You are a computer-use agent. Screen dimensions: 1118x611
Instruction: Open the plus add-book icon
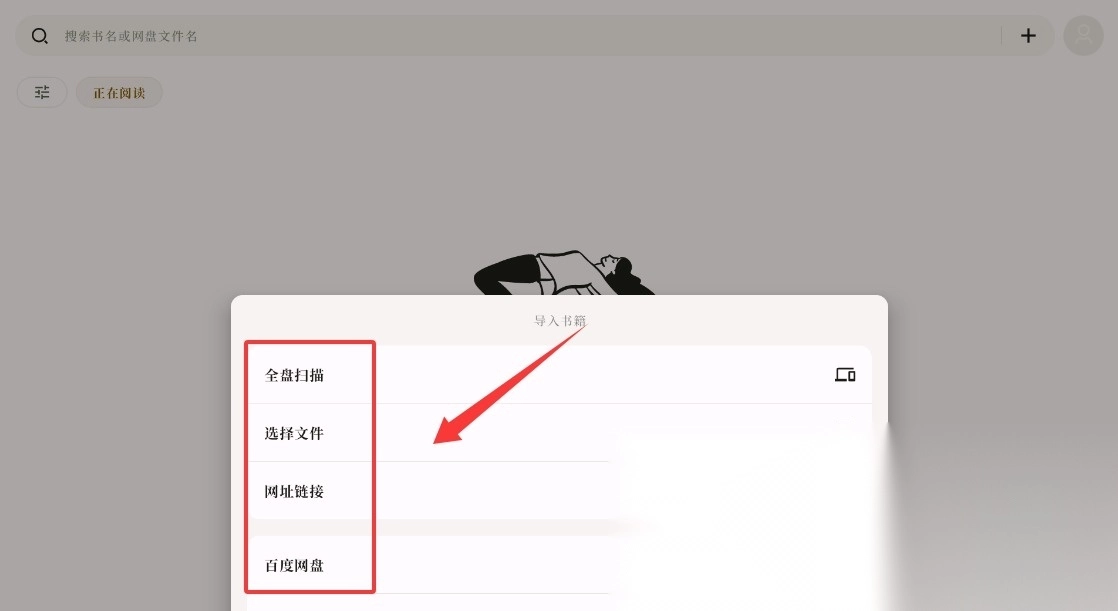(x=1028, y=36)
